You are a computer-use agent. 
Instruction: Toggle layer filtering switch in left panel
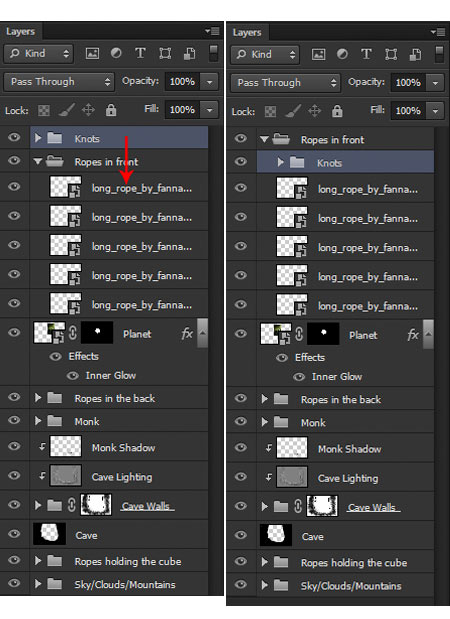214,53
